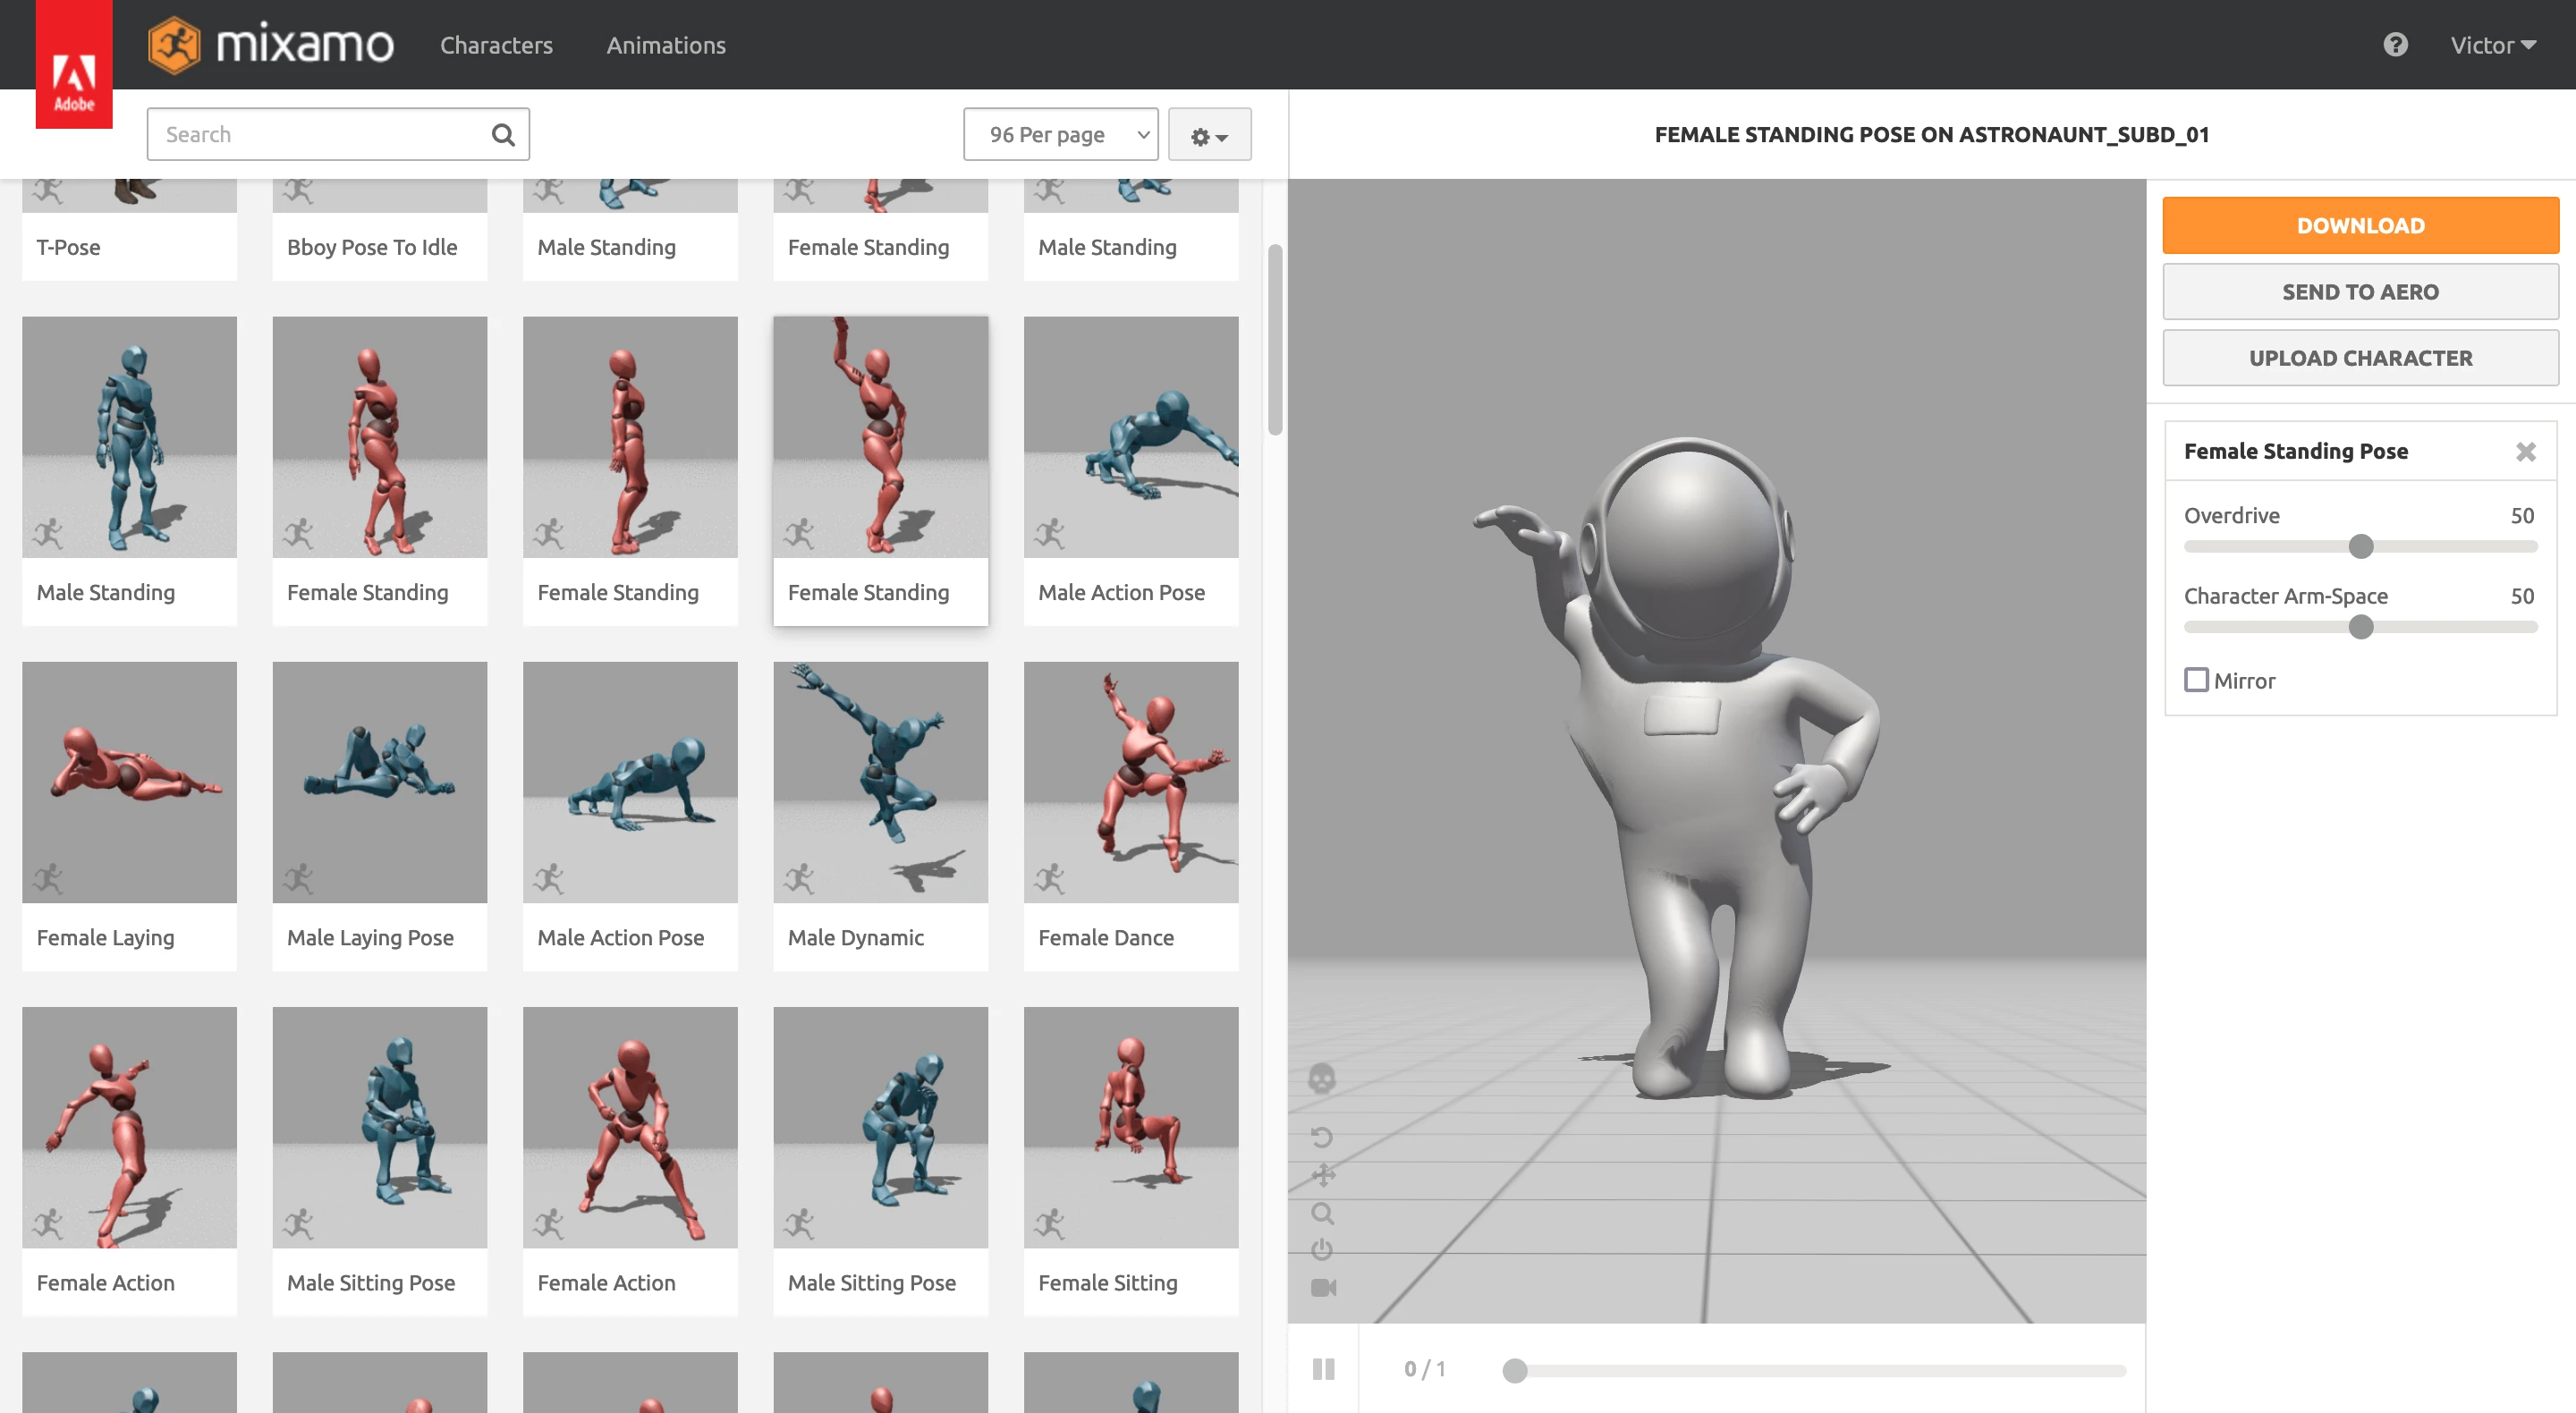Go to the Characters tab
Viewport: 2576px width, 1413px height.
tap(496, 45)
